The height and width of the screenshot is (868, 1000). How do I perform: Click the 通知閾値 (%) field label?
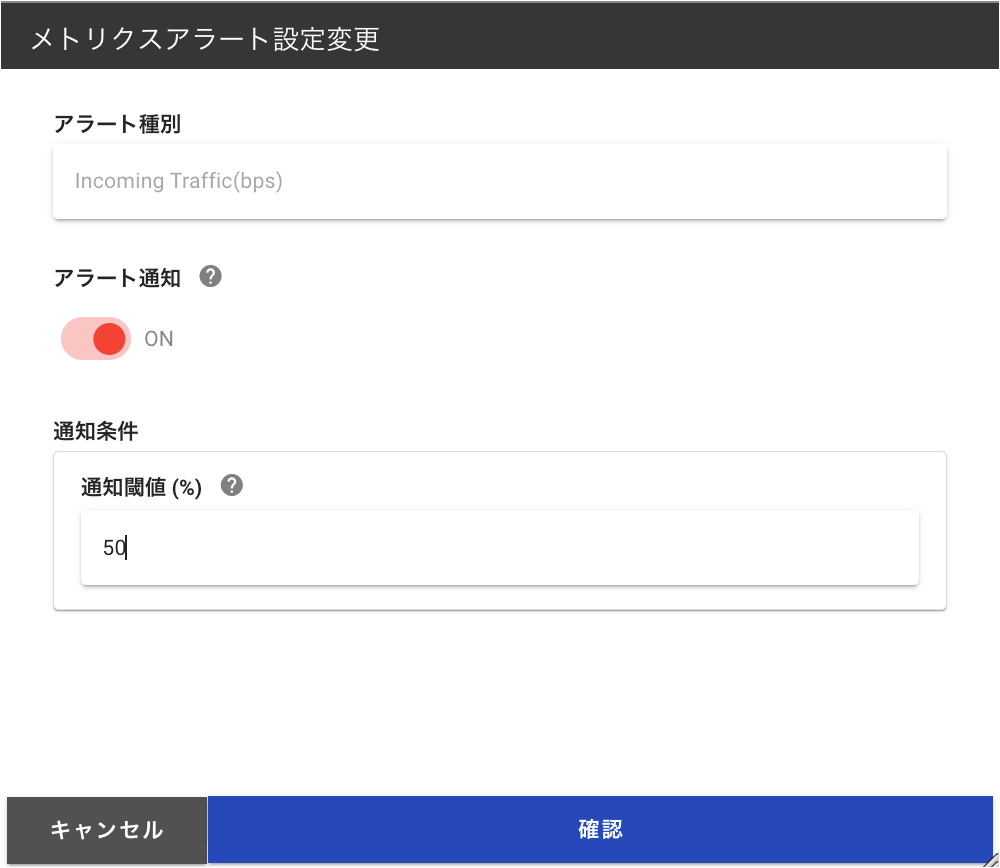(x=142, y=487)
